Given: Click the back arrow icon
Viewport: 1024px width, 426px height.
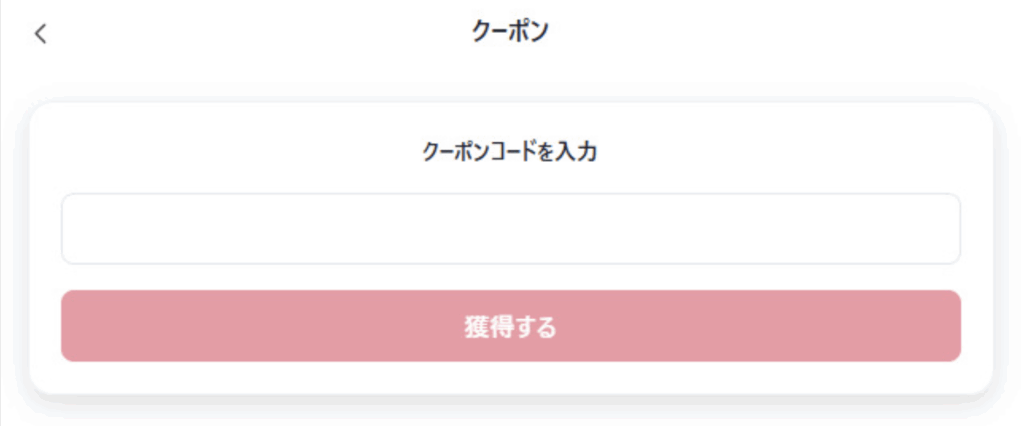Looking at the screenshot, I should point(40,33).
